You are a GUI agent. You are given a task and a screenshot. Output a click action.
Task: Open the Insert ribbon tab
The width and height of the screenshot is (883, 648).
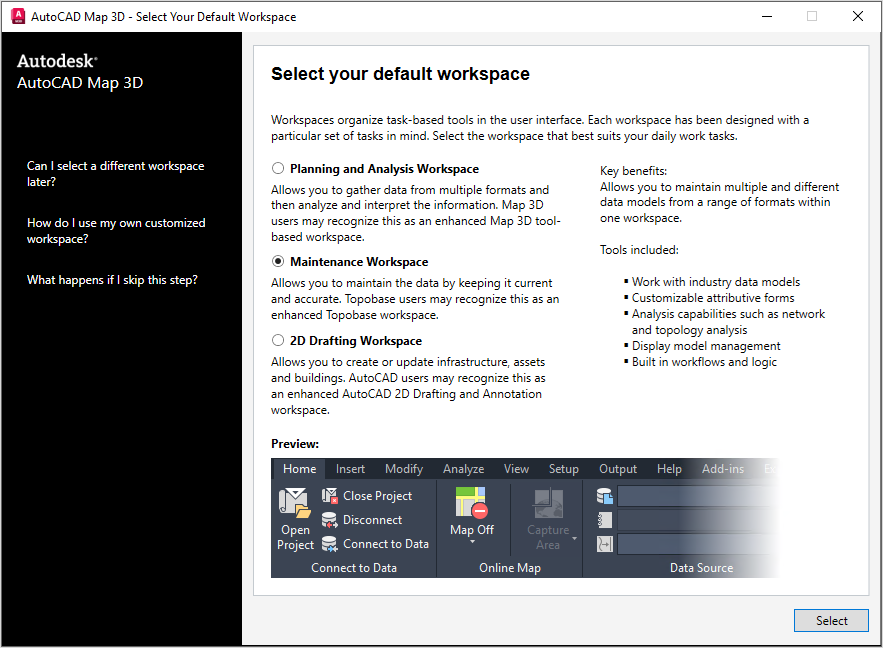point(350,469)
